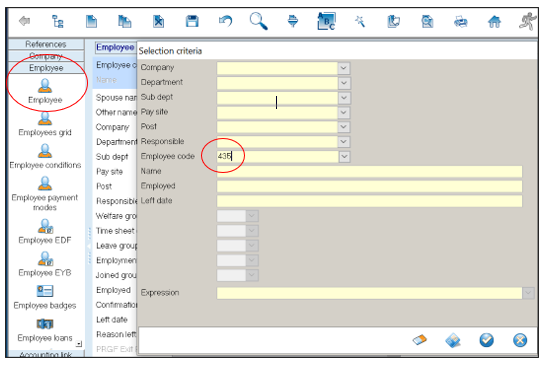Click the Company criteria input field
This screenshot has height=365, width=545.
pos(277,68)
